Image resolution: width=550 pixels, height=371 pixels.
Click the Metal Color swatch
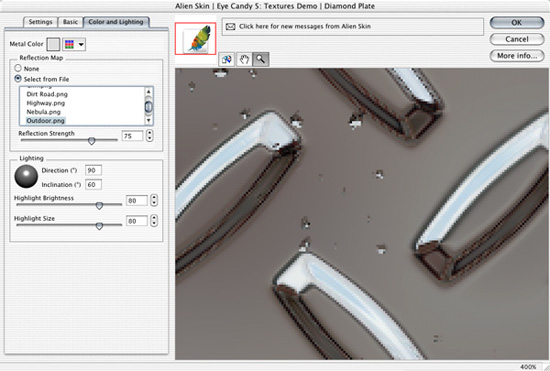[x=53, y=44]
